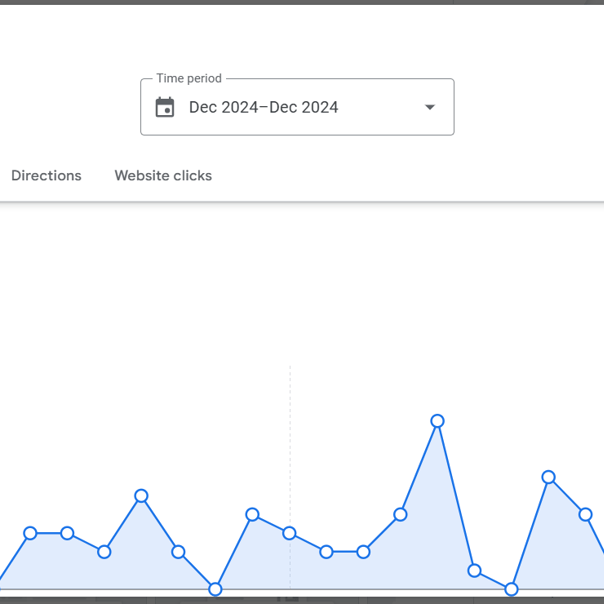604x604 pixels.
Task: Click the Time period field label
Action: point(189,78)
